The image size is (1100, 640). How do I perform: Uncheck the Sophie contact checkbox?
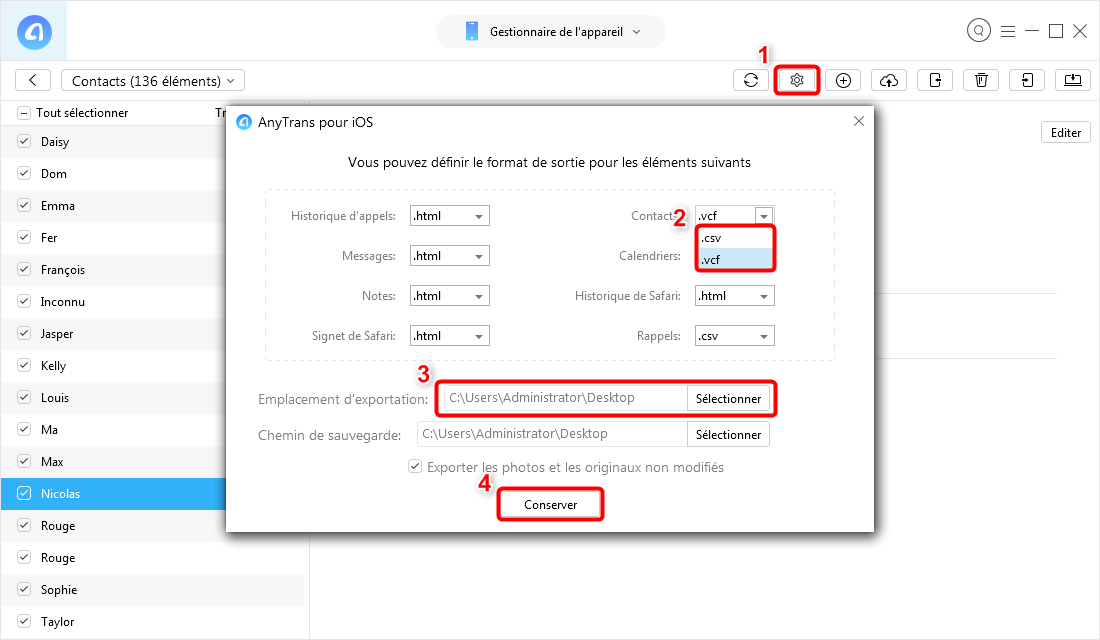pyautogui.click(x=24, y=589)
